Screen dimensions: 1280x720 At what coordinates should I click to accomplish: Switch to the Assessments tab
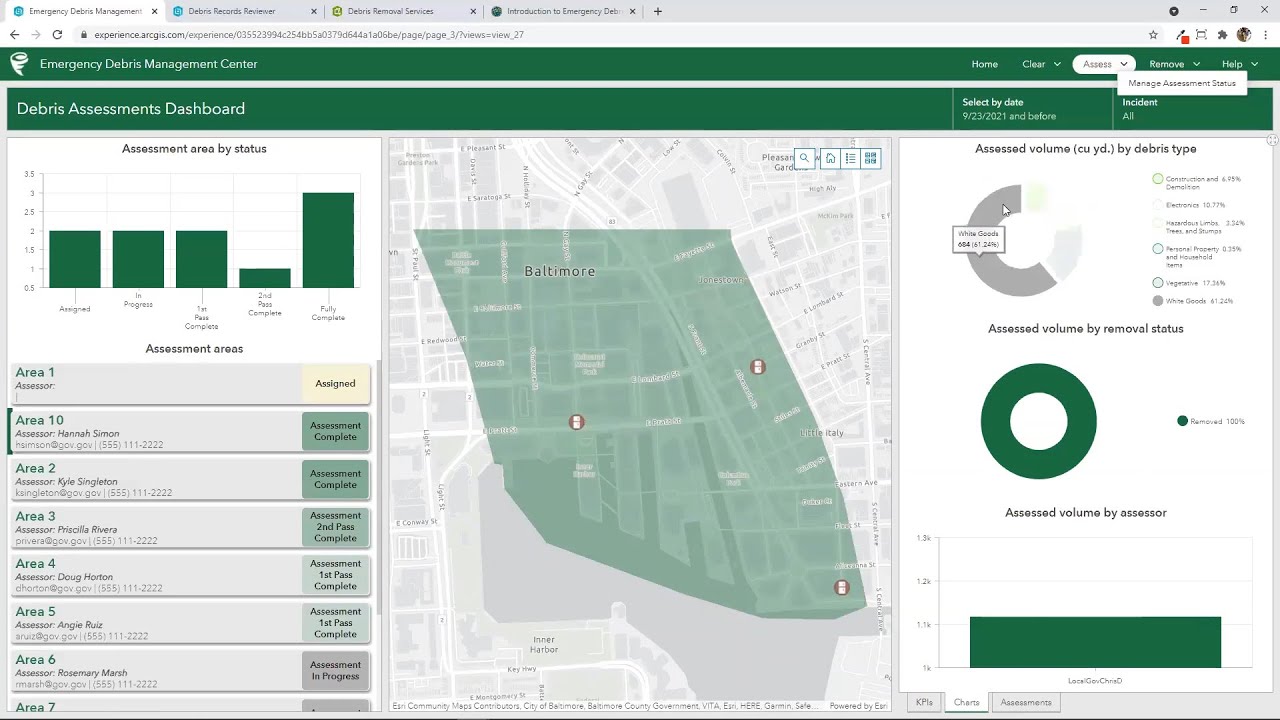point(1026,702)
